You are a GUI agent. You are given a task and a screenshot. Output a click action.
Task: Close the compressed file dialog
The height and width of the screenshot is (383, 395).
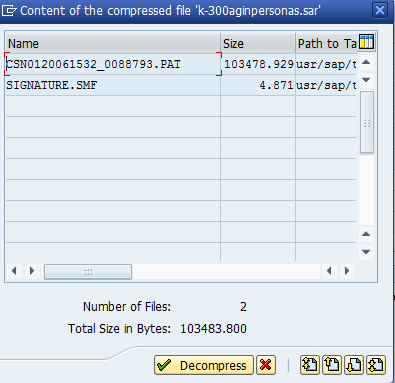pos(380,10)
